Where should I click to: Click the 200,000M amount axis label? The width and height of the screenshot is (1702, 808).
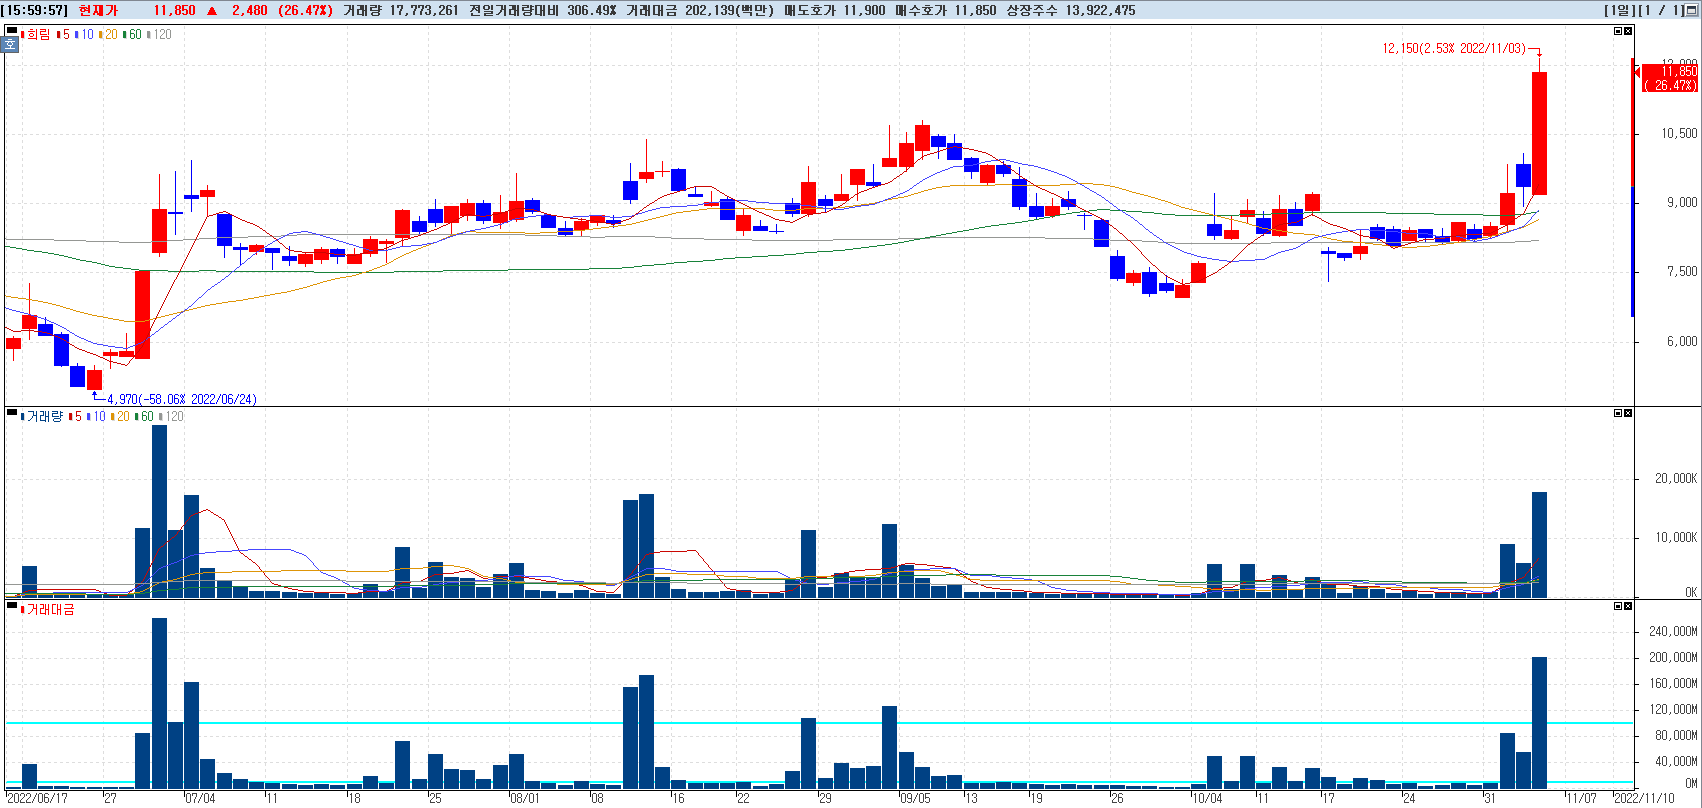pos(1673,657)
